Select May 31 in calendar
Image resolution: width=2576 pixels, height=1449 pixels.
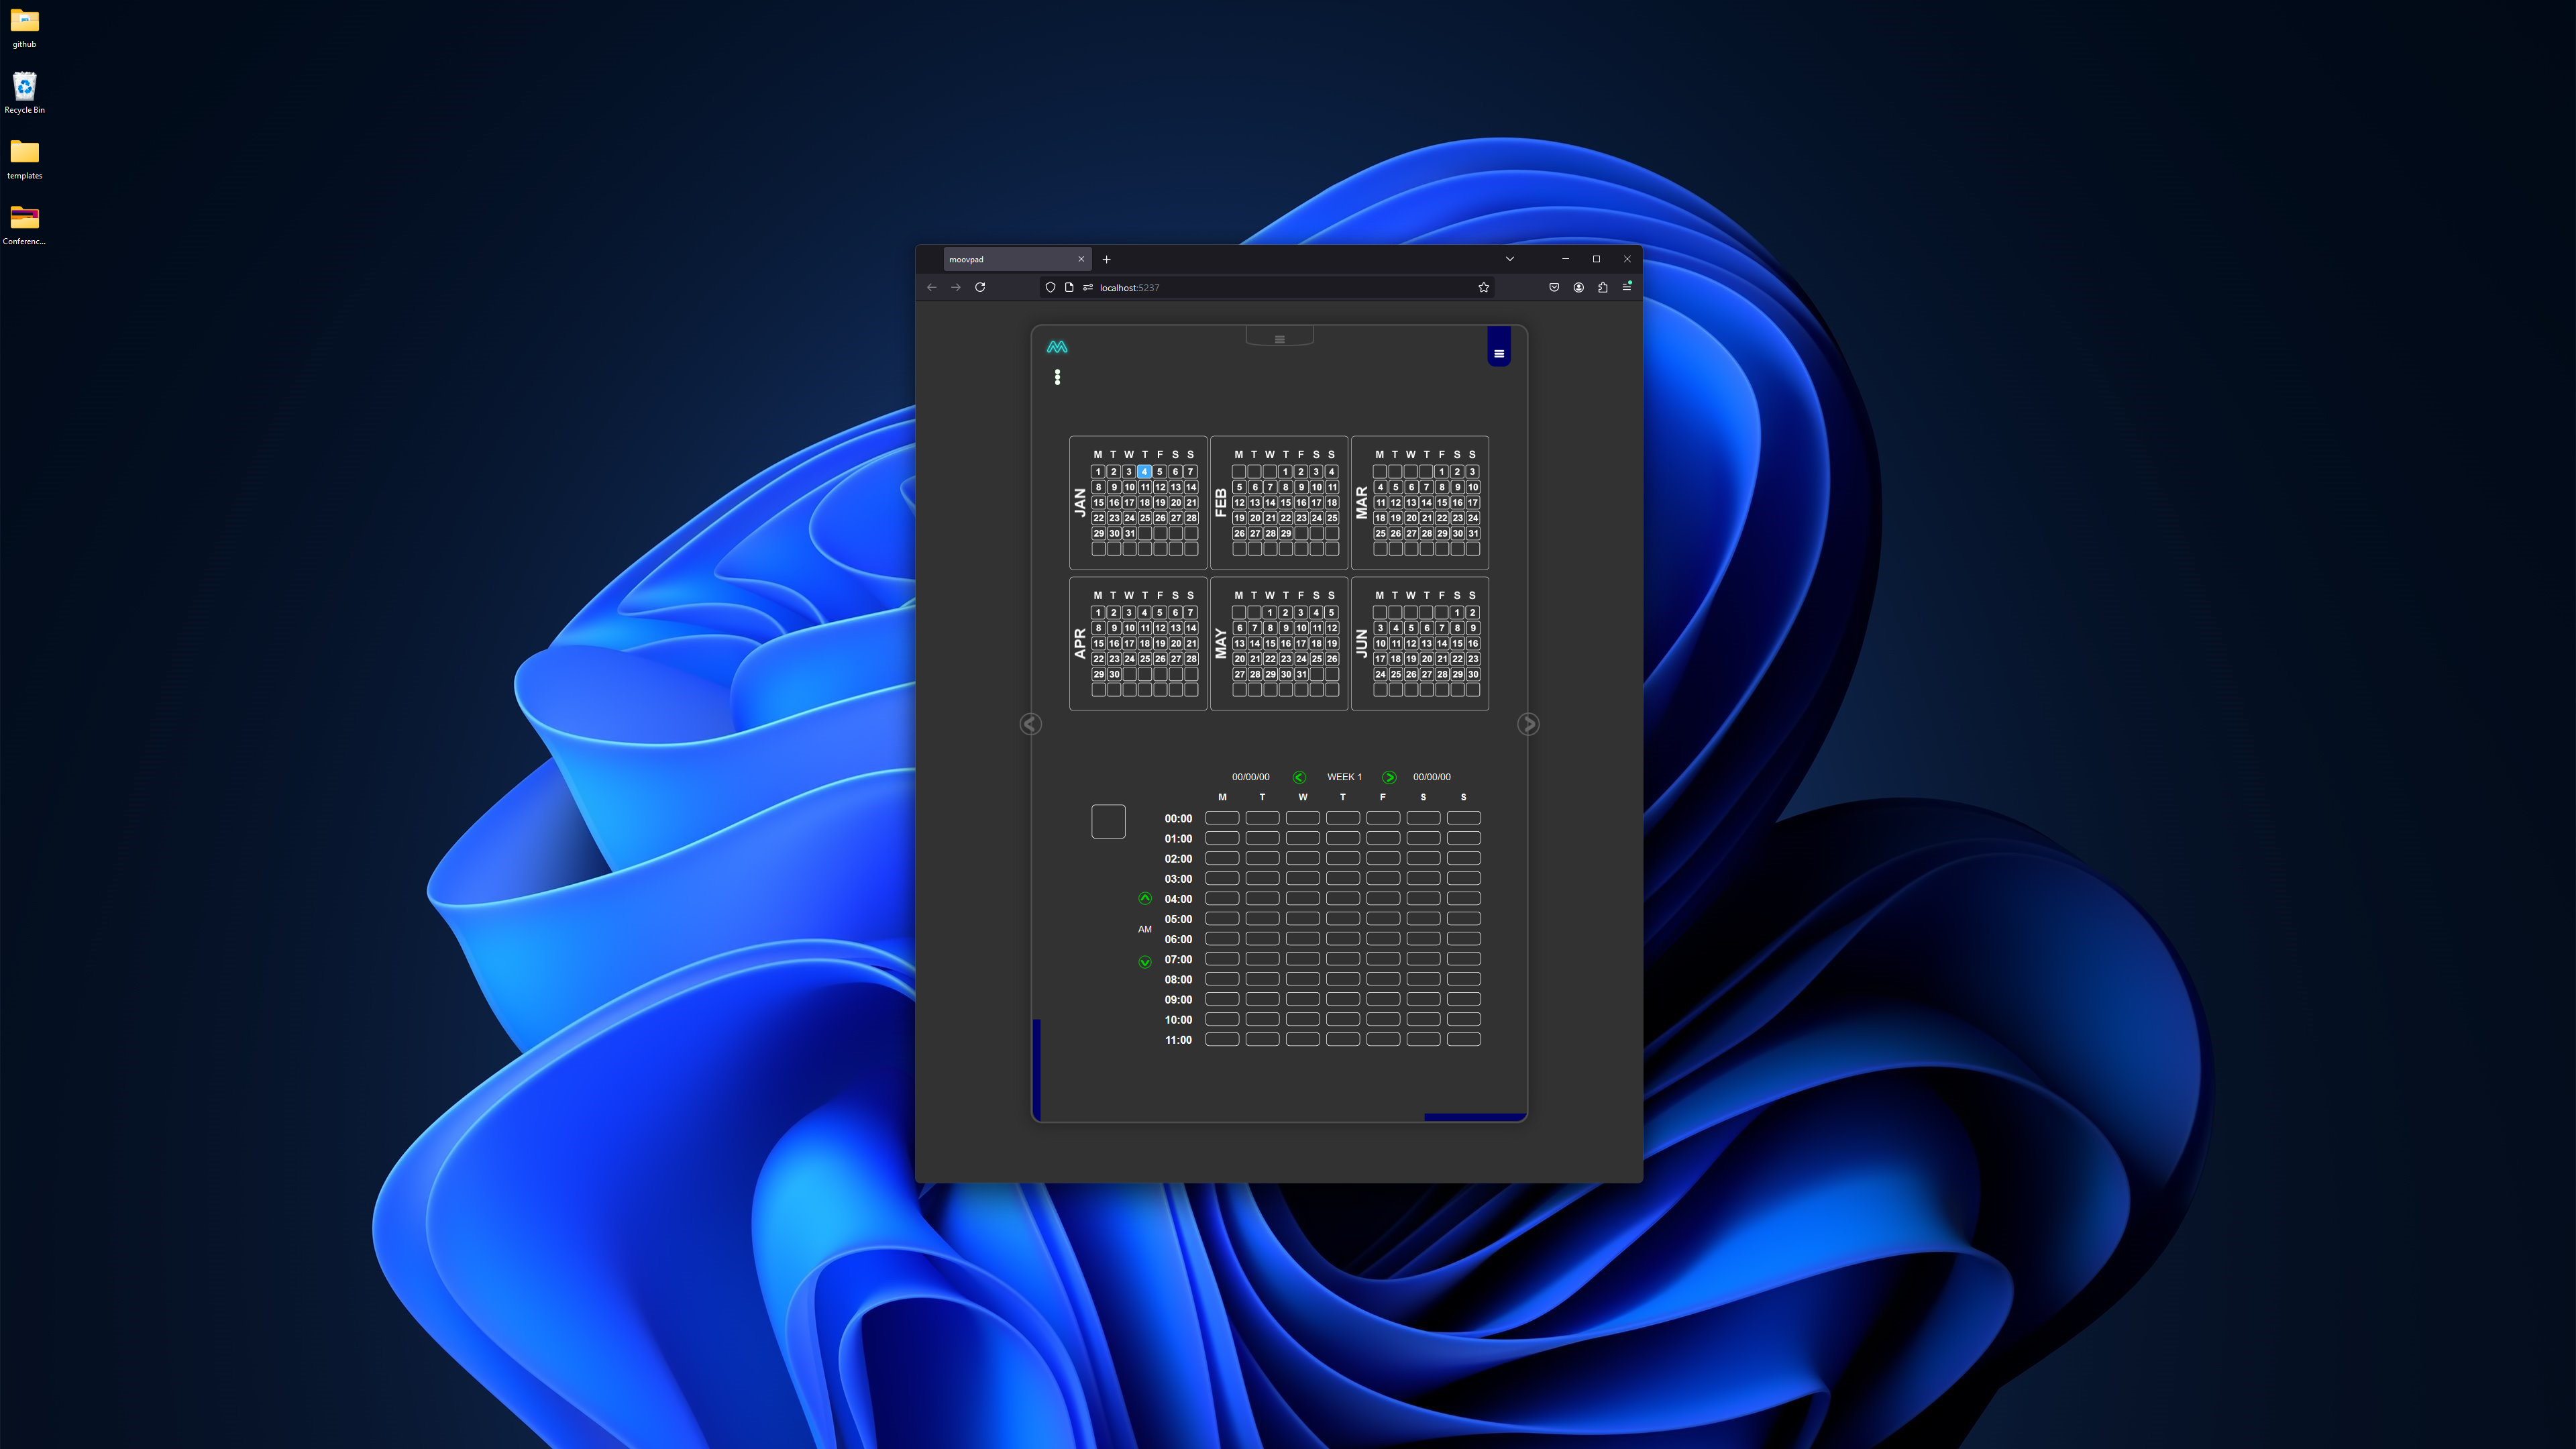coord(1301,674)
